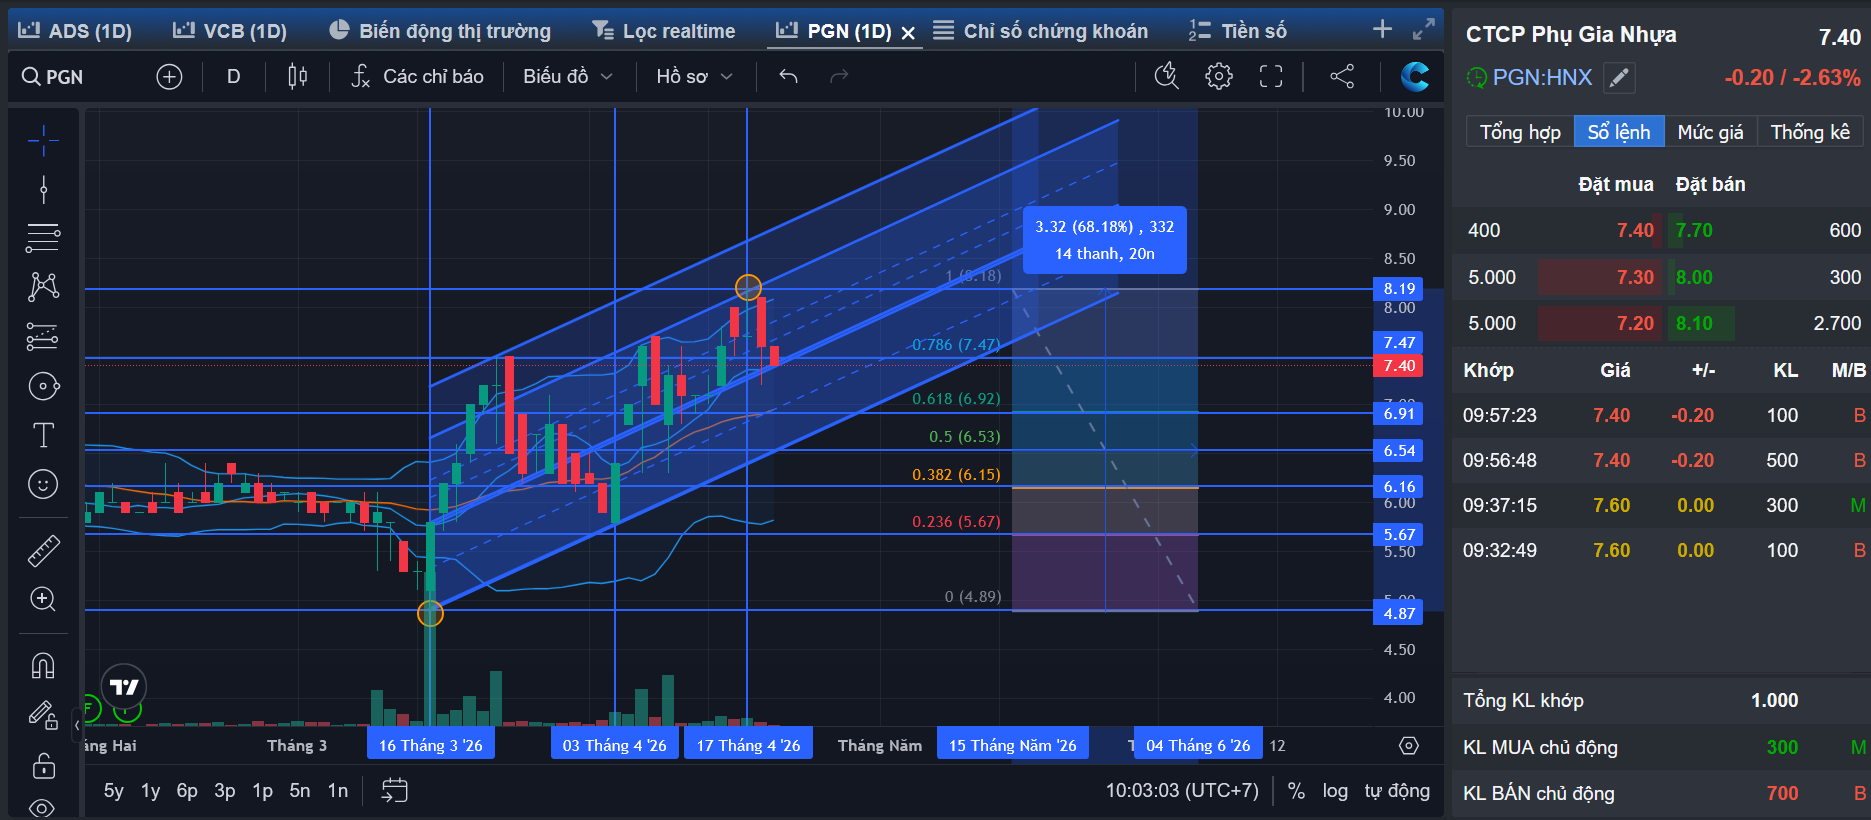Set chart range to 1p
This screenshot has height=820, width=1871.
pos(262,791)
